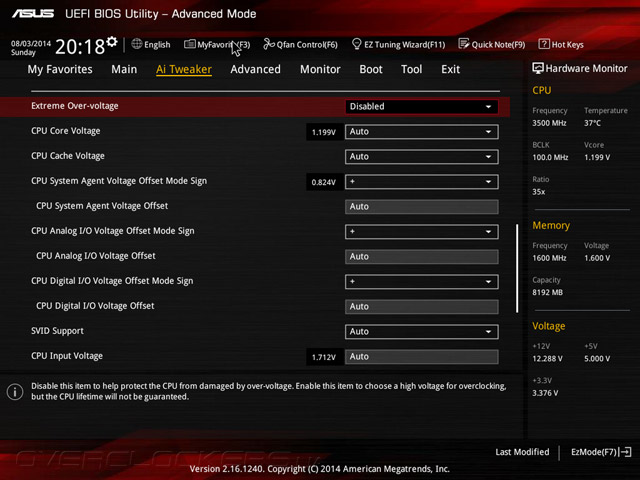The height and width of the screenshot is (480, 640).
Task: Click the Qfan Control fan icon
Action: point(269,44)
